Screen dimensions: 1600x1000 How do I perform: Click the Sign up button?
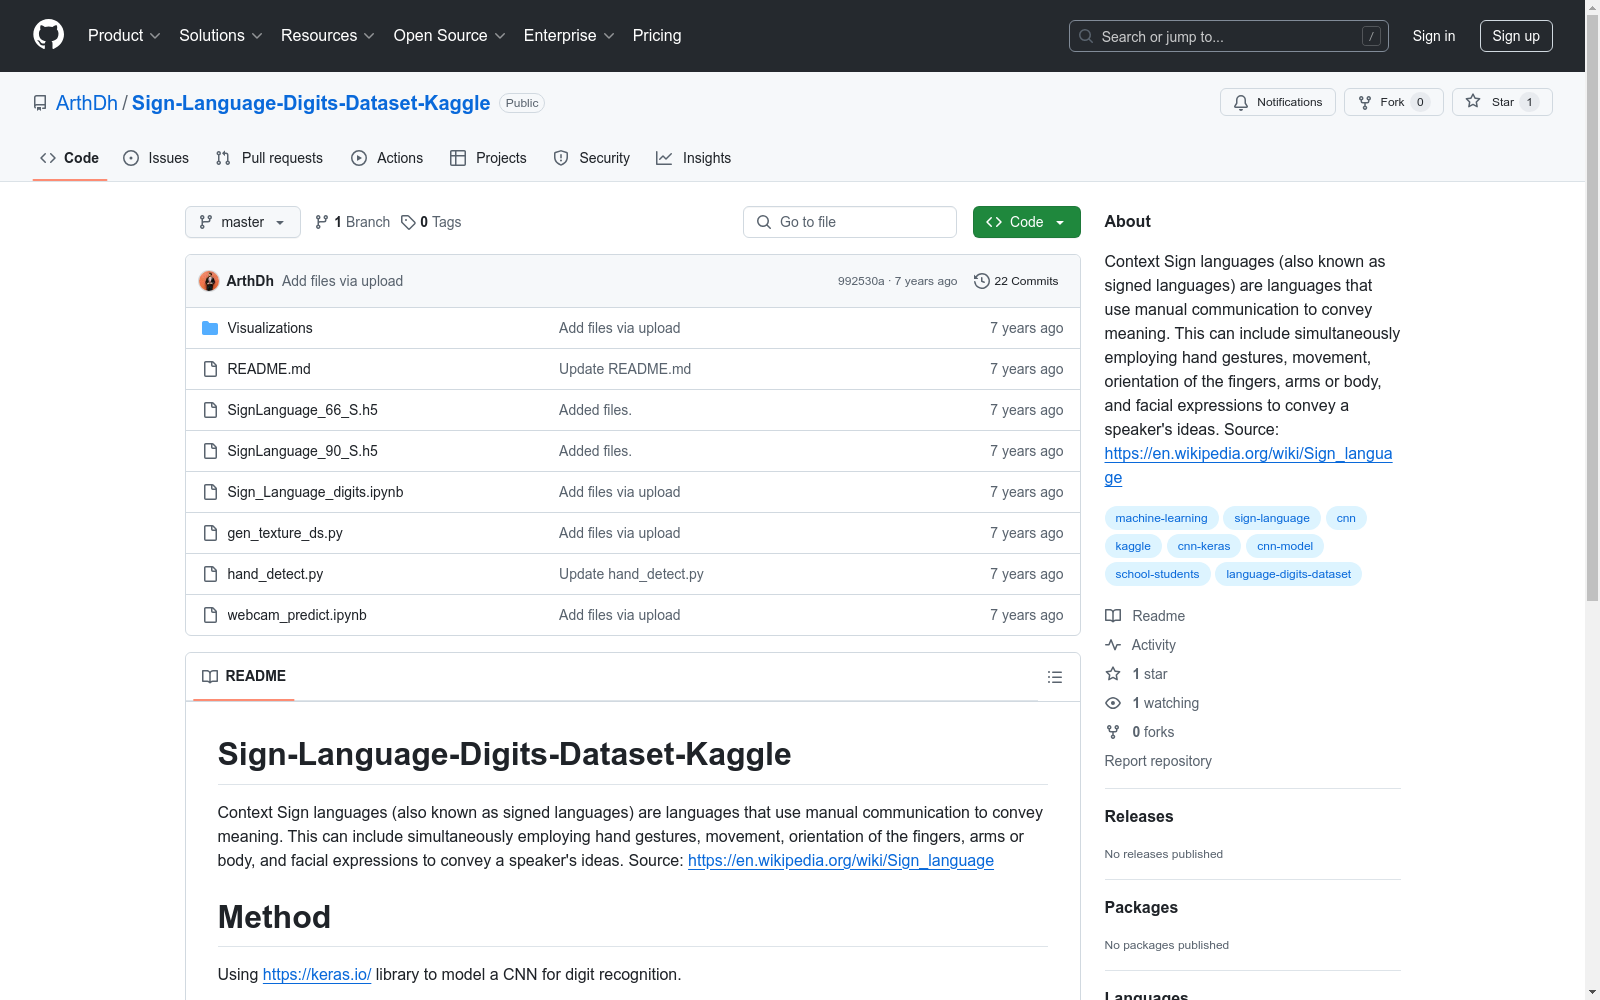tap(1516, 36)
